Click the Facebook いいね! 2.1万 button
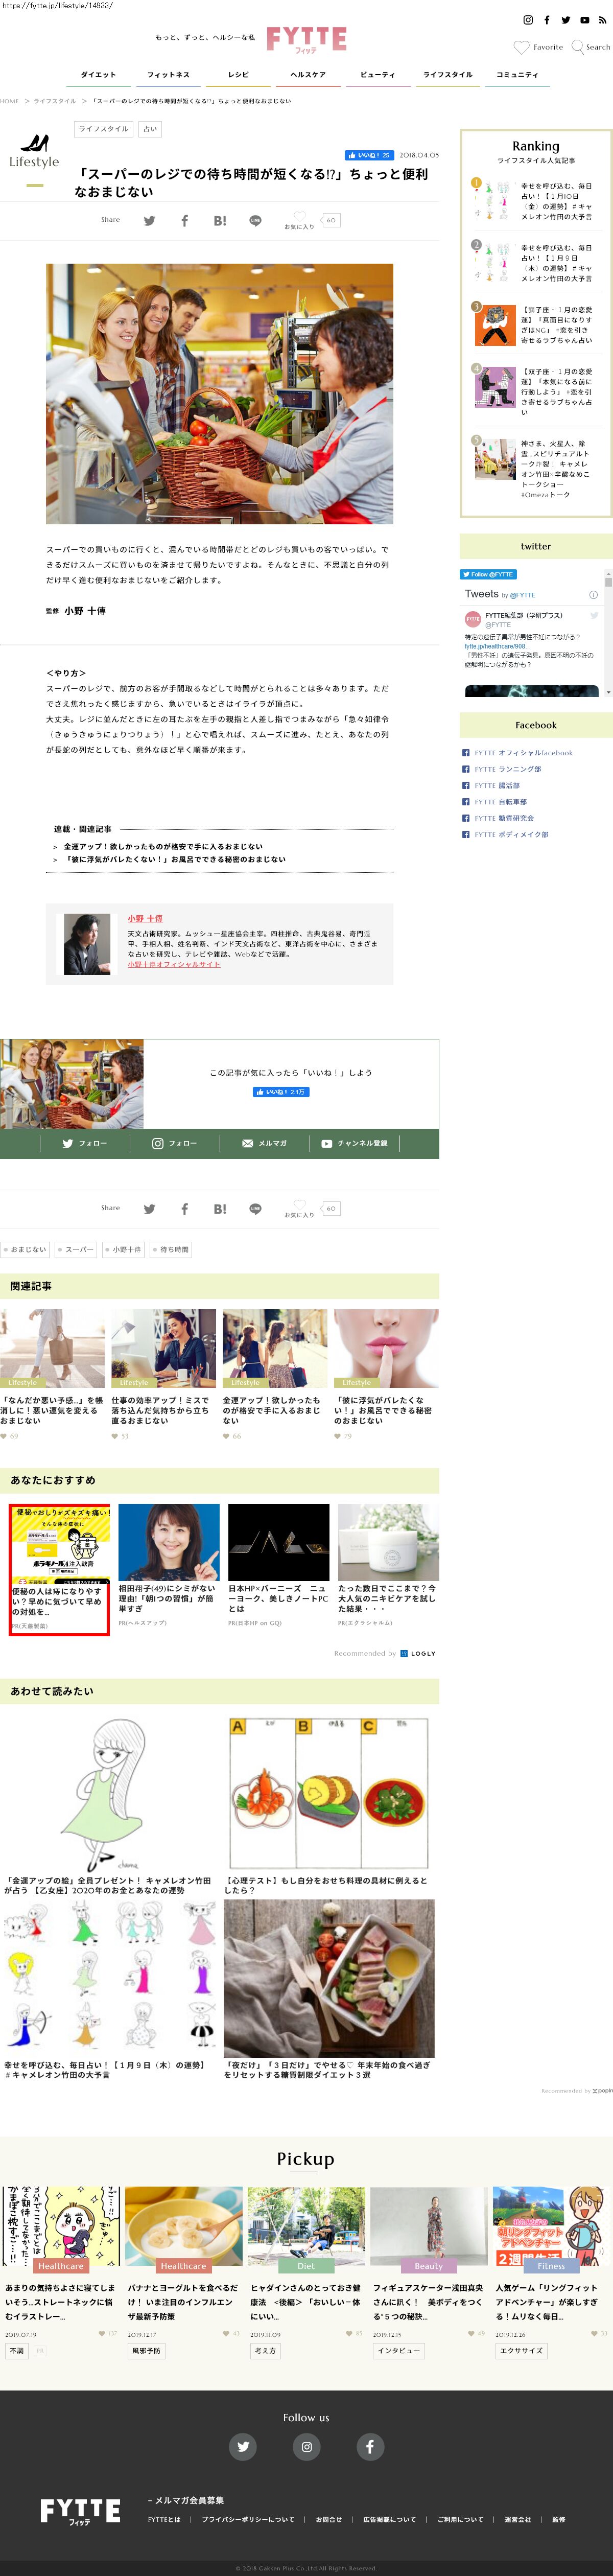This screenshot has height=2576, width=613. pyautogui.click(x=281, y=1092)
